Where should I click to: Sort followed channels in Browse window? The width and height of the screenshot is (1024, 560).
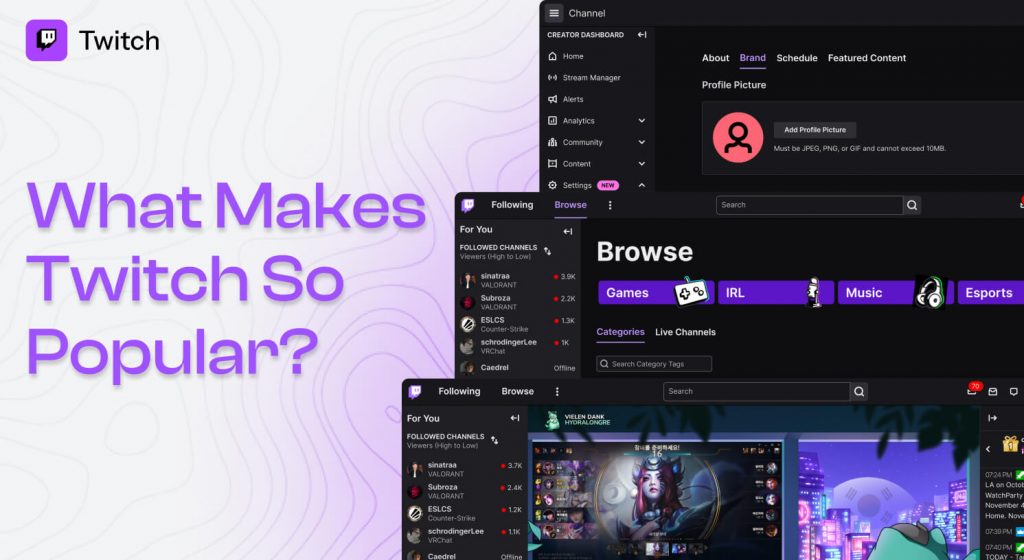click(547, 251)
